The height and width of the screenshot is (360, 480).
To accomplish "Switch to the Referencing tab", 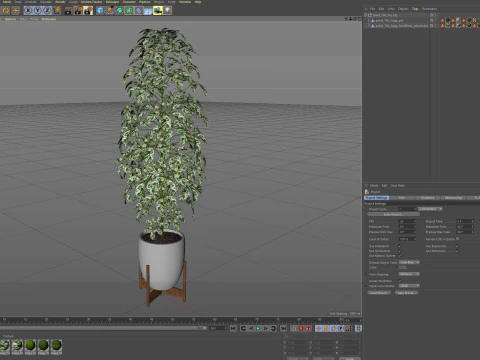I will (453, 198).
